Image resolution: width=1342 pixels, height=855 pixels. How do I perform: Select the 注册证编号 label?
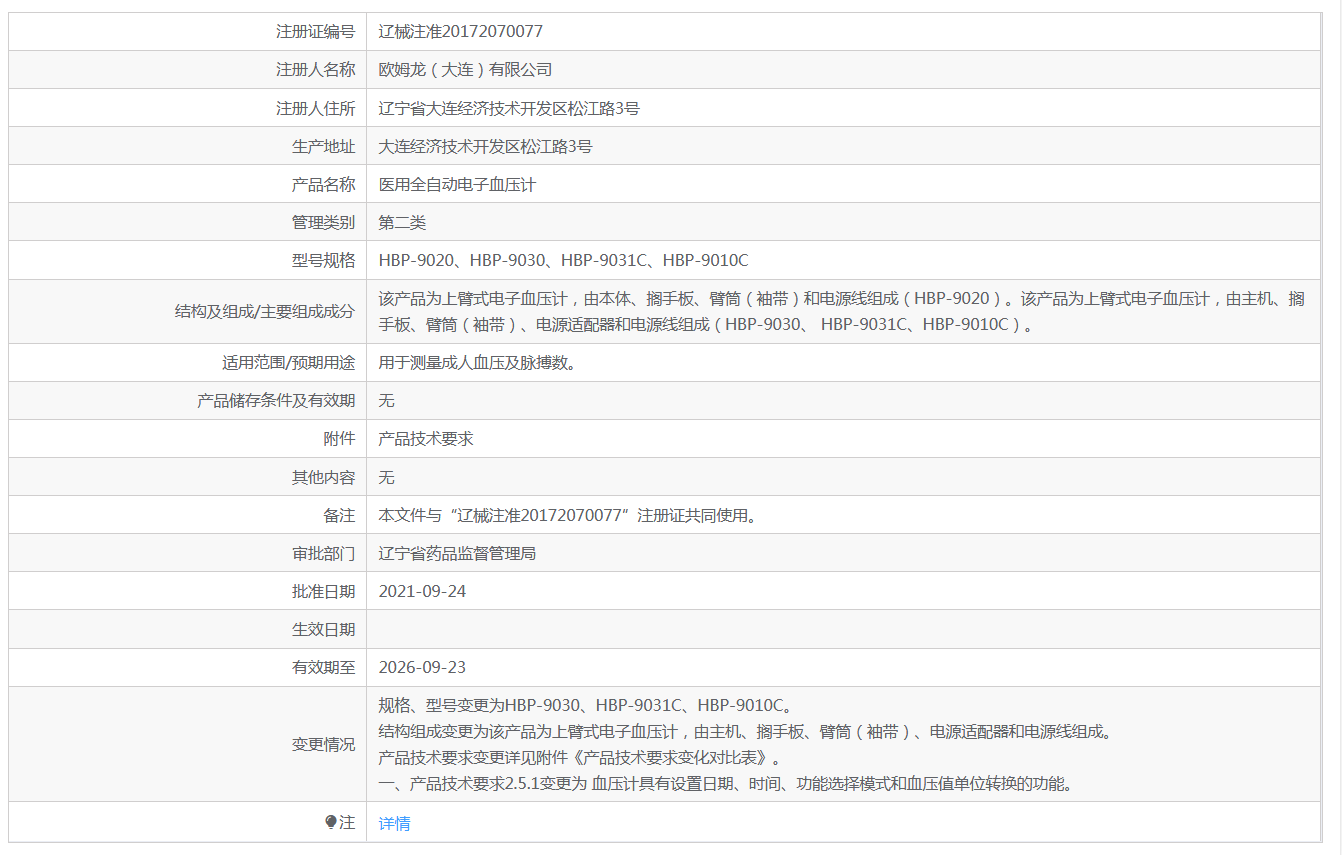pyautogui.click(x=315, y=32)
